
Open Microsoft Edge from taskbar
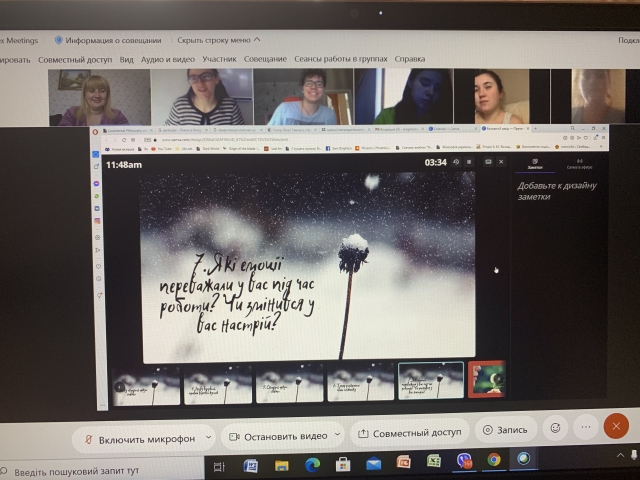pyautogui.click(x=312, y=464)
